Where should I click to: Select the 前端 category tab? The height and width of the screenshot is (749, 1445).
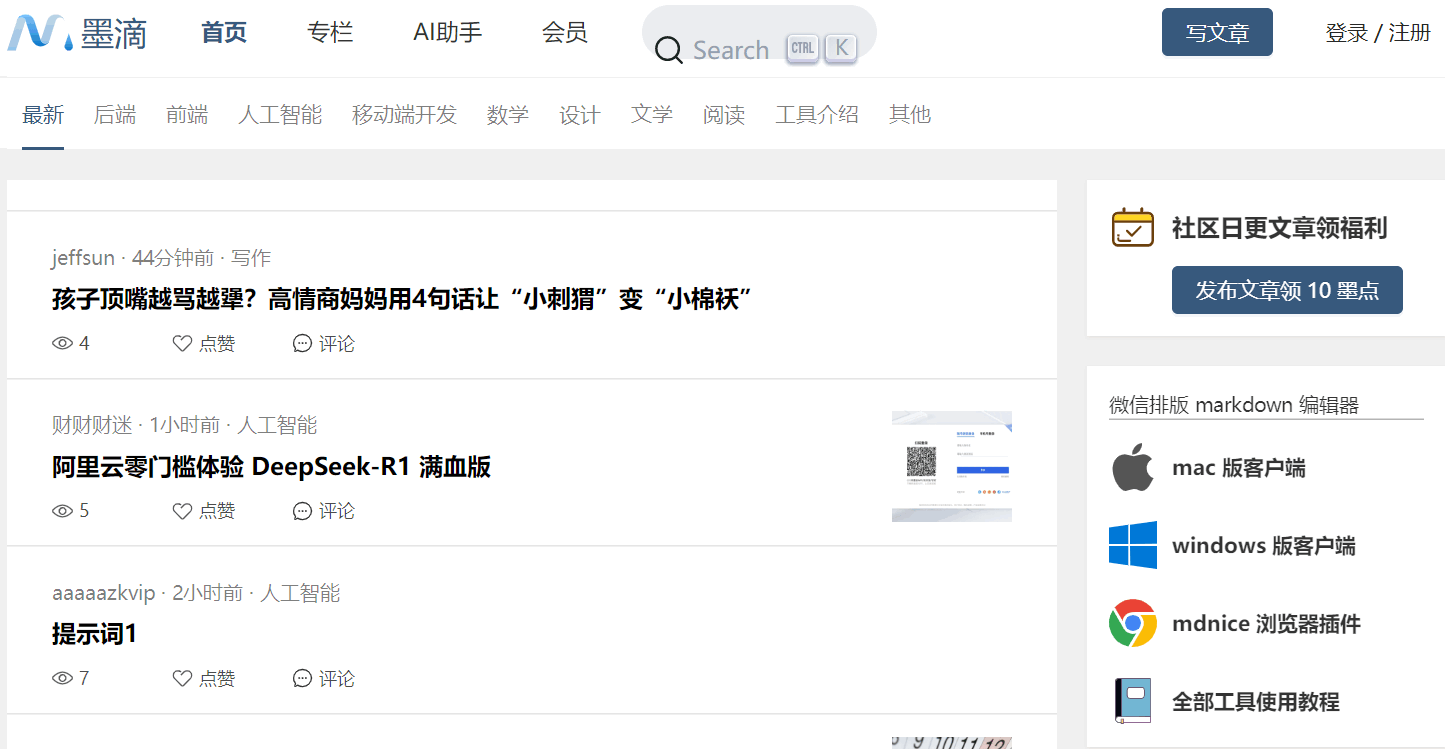pyautogui.click(x=187, y=115)
